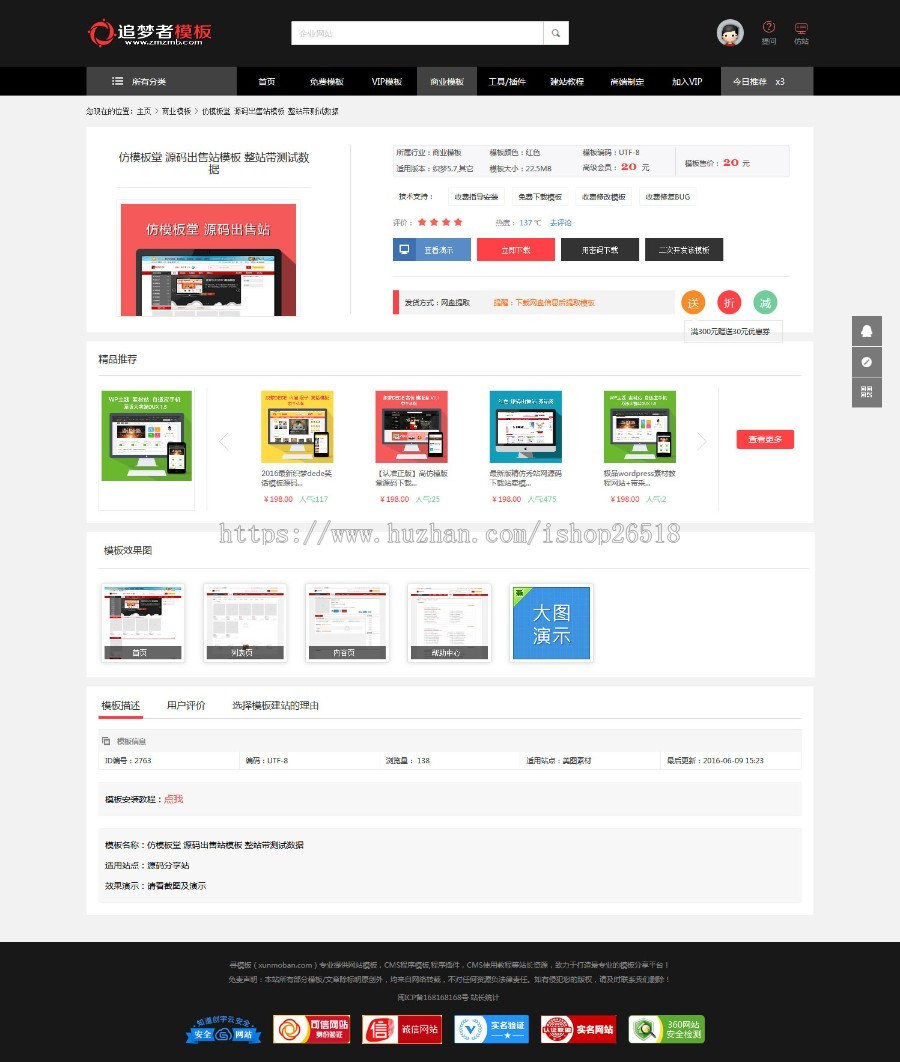Open 加入VIP navigation item
The width and height of the screenshot is (900, 1062).
pyautogui.click(x=687, y=81)
